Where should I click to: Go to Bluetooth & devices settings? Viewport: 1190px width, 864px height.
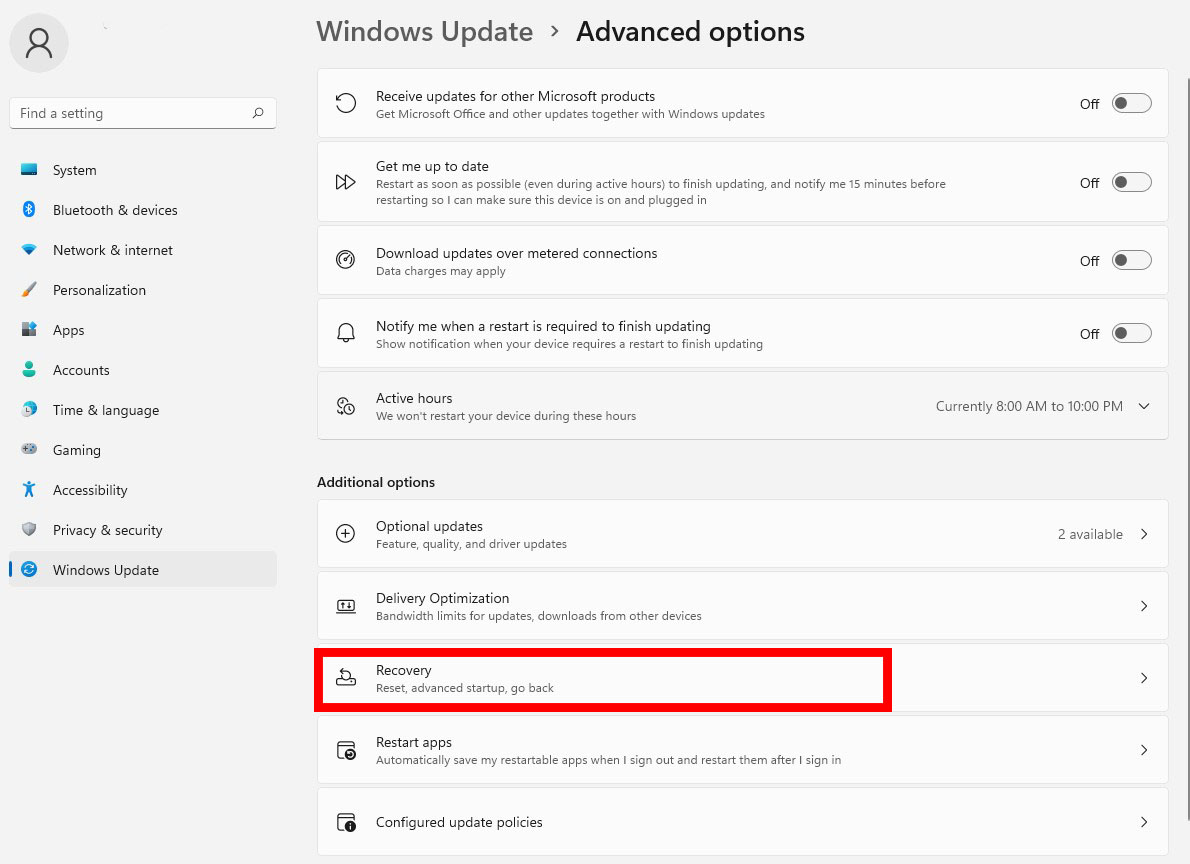click(x=143, y=210)
